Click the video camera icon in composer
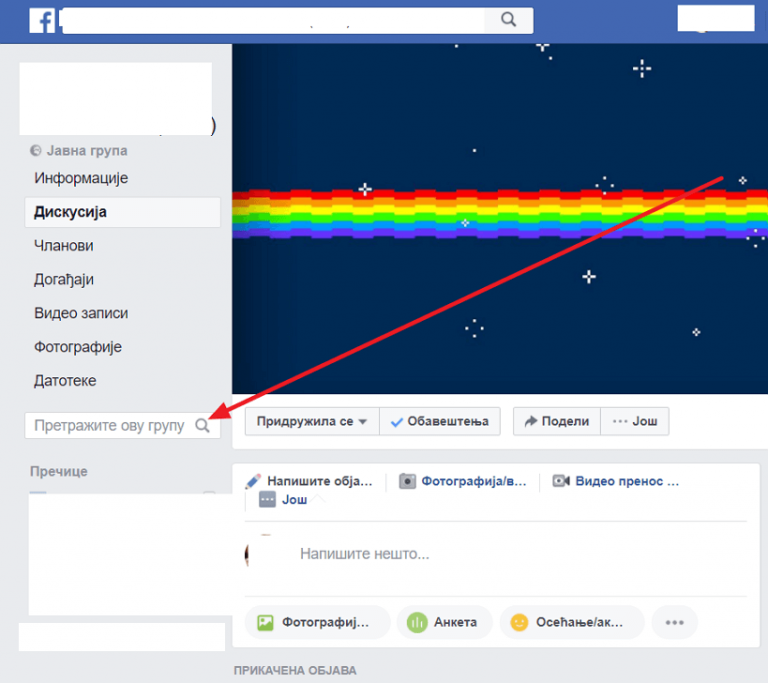This screenshot has height=683, width=768. [561, 481]
